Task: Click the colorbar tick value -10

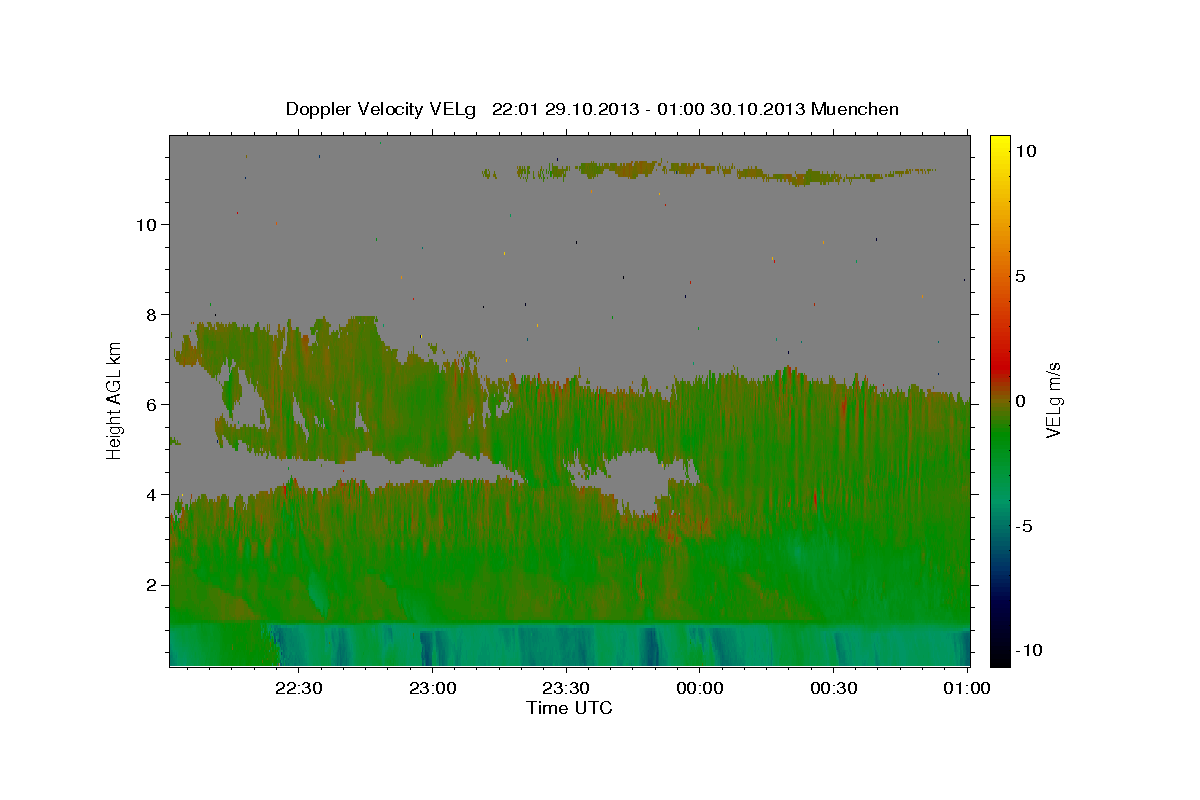Action: click(x=1029, y=650)
